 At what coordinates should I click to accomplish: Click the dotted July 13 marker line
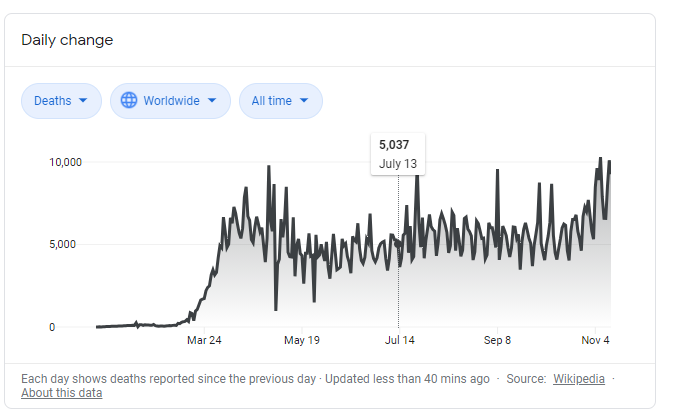(398, 251)
